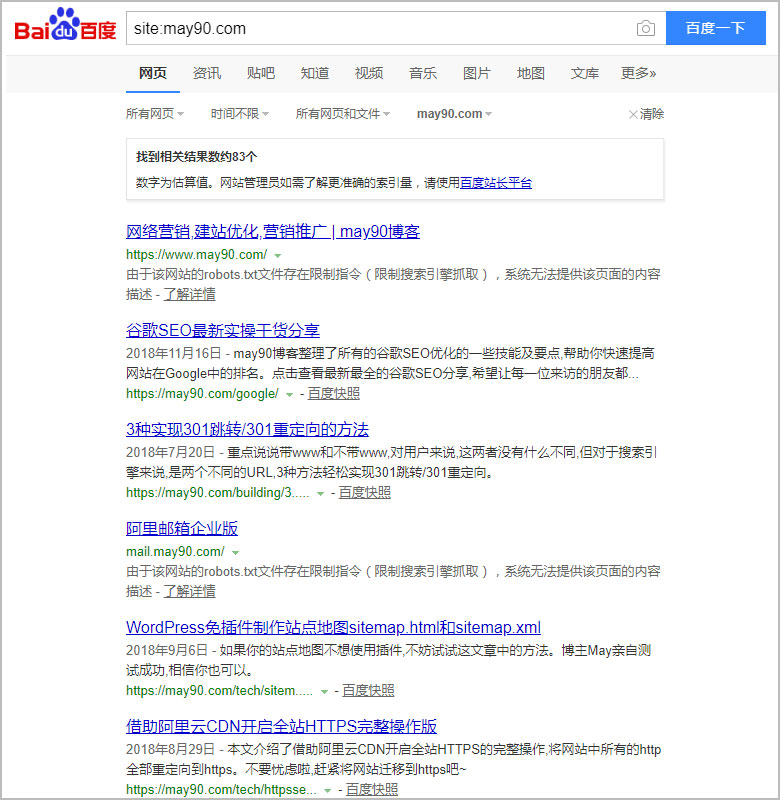The width and height of the screenshot is (780, 800).
Task: Open 百度快照 for the 阿里云CDN HTTPS result
Action: pyautogui.click(x=372, y=790)
